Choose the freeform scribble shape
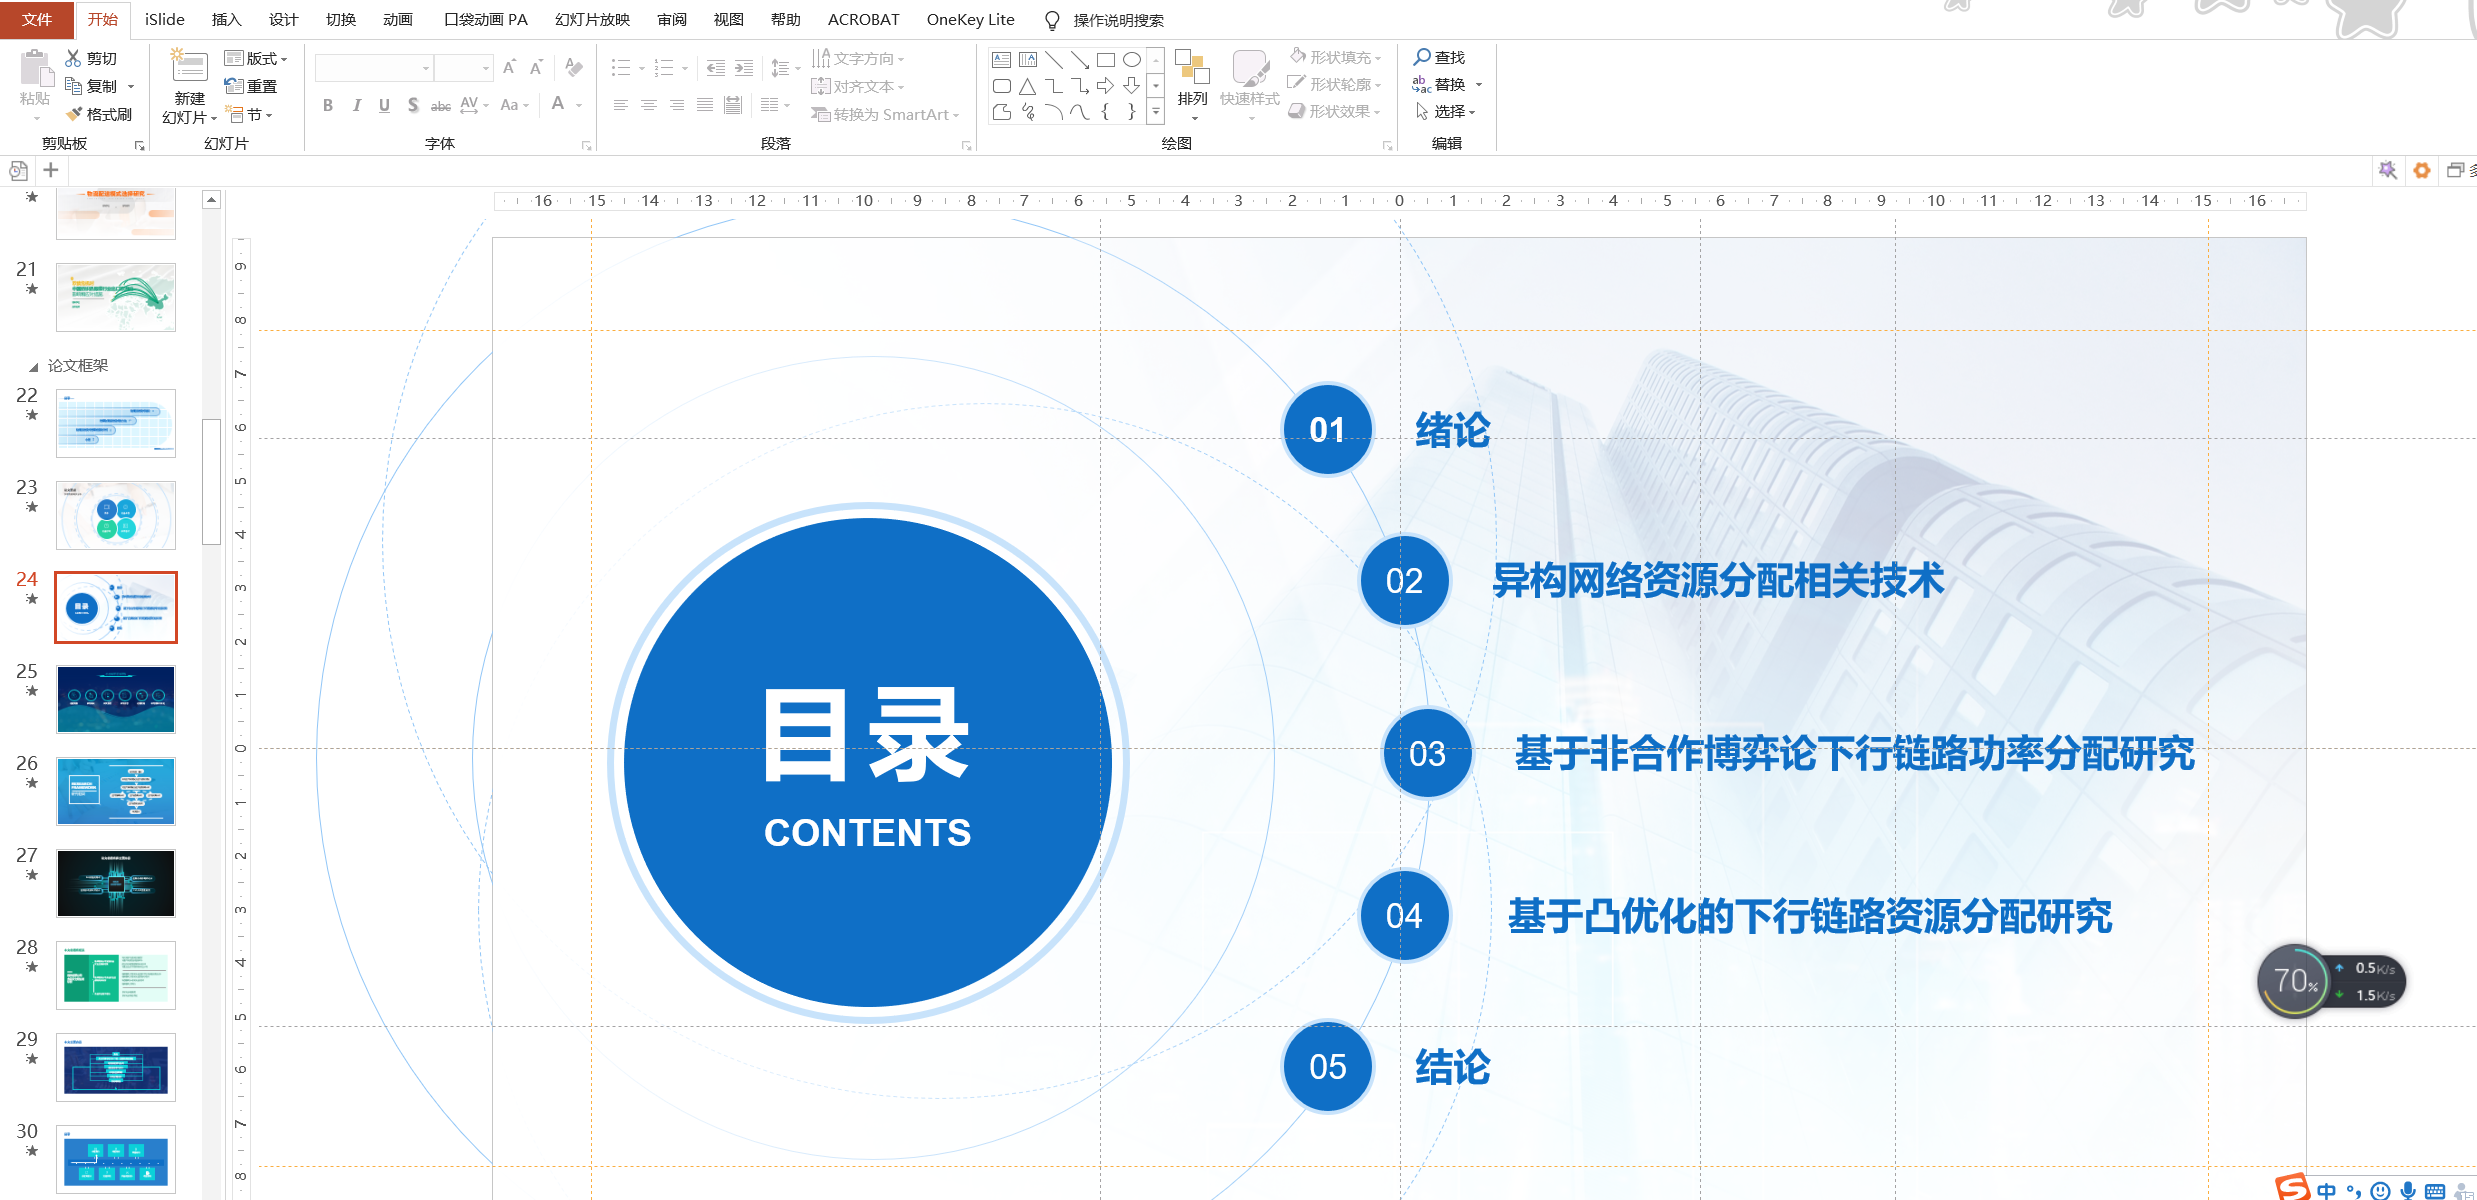 click(x=1028, y=112)
